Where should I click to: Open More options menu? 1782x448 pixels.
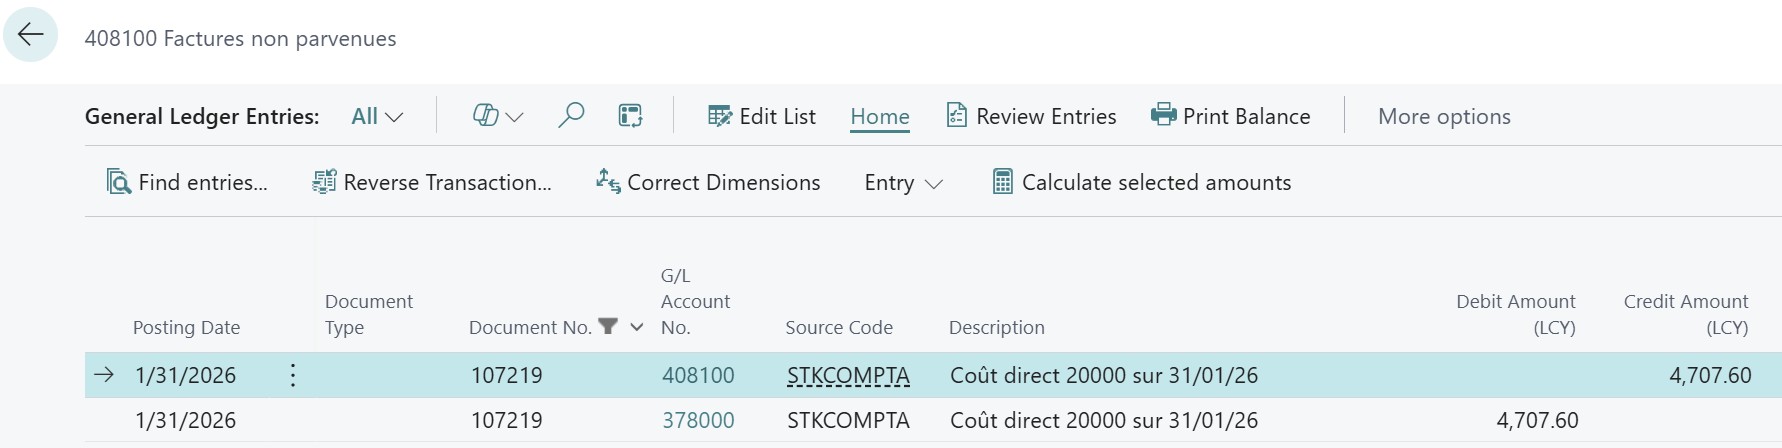1443,117
